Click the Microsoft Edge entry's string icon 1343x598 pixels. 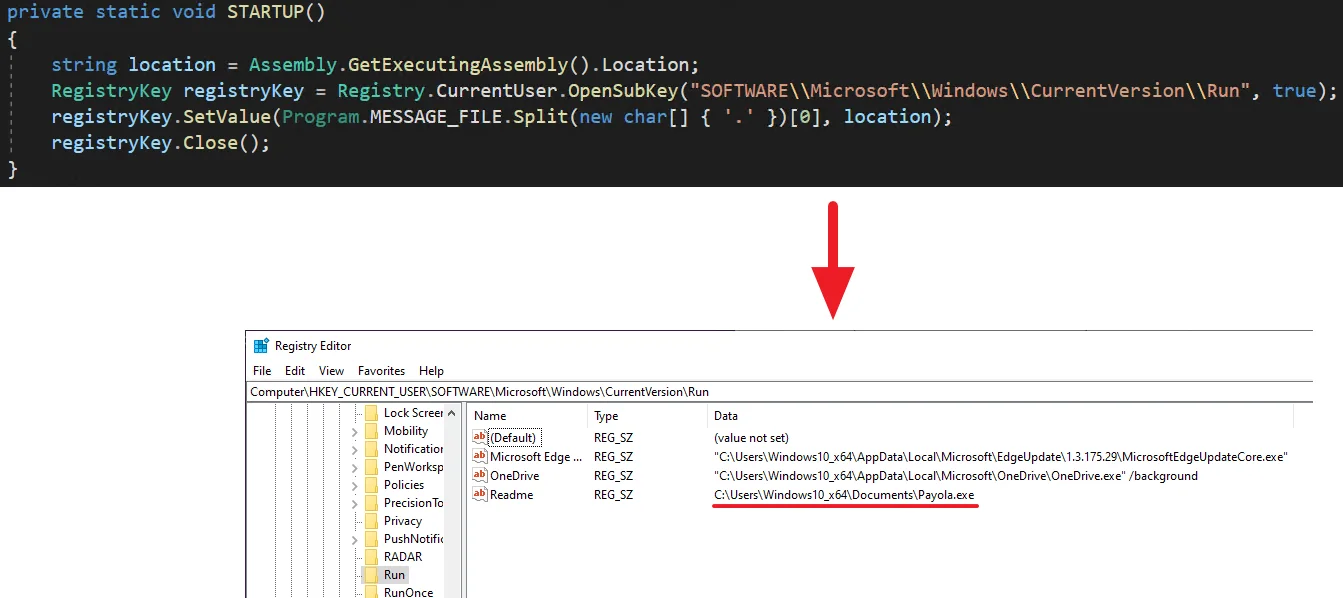click(x=480, y=457)
